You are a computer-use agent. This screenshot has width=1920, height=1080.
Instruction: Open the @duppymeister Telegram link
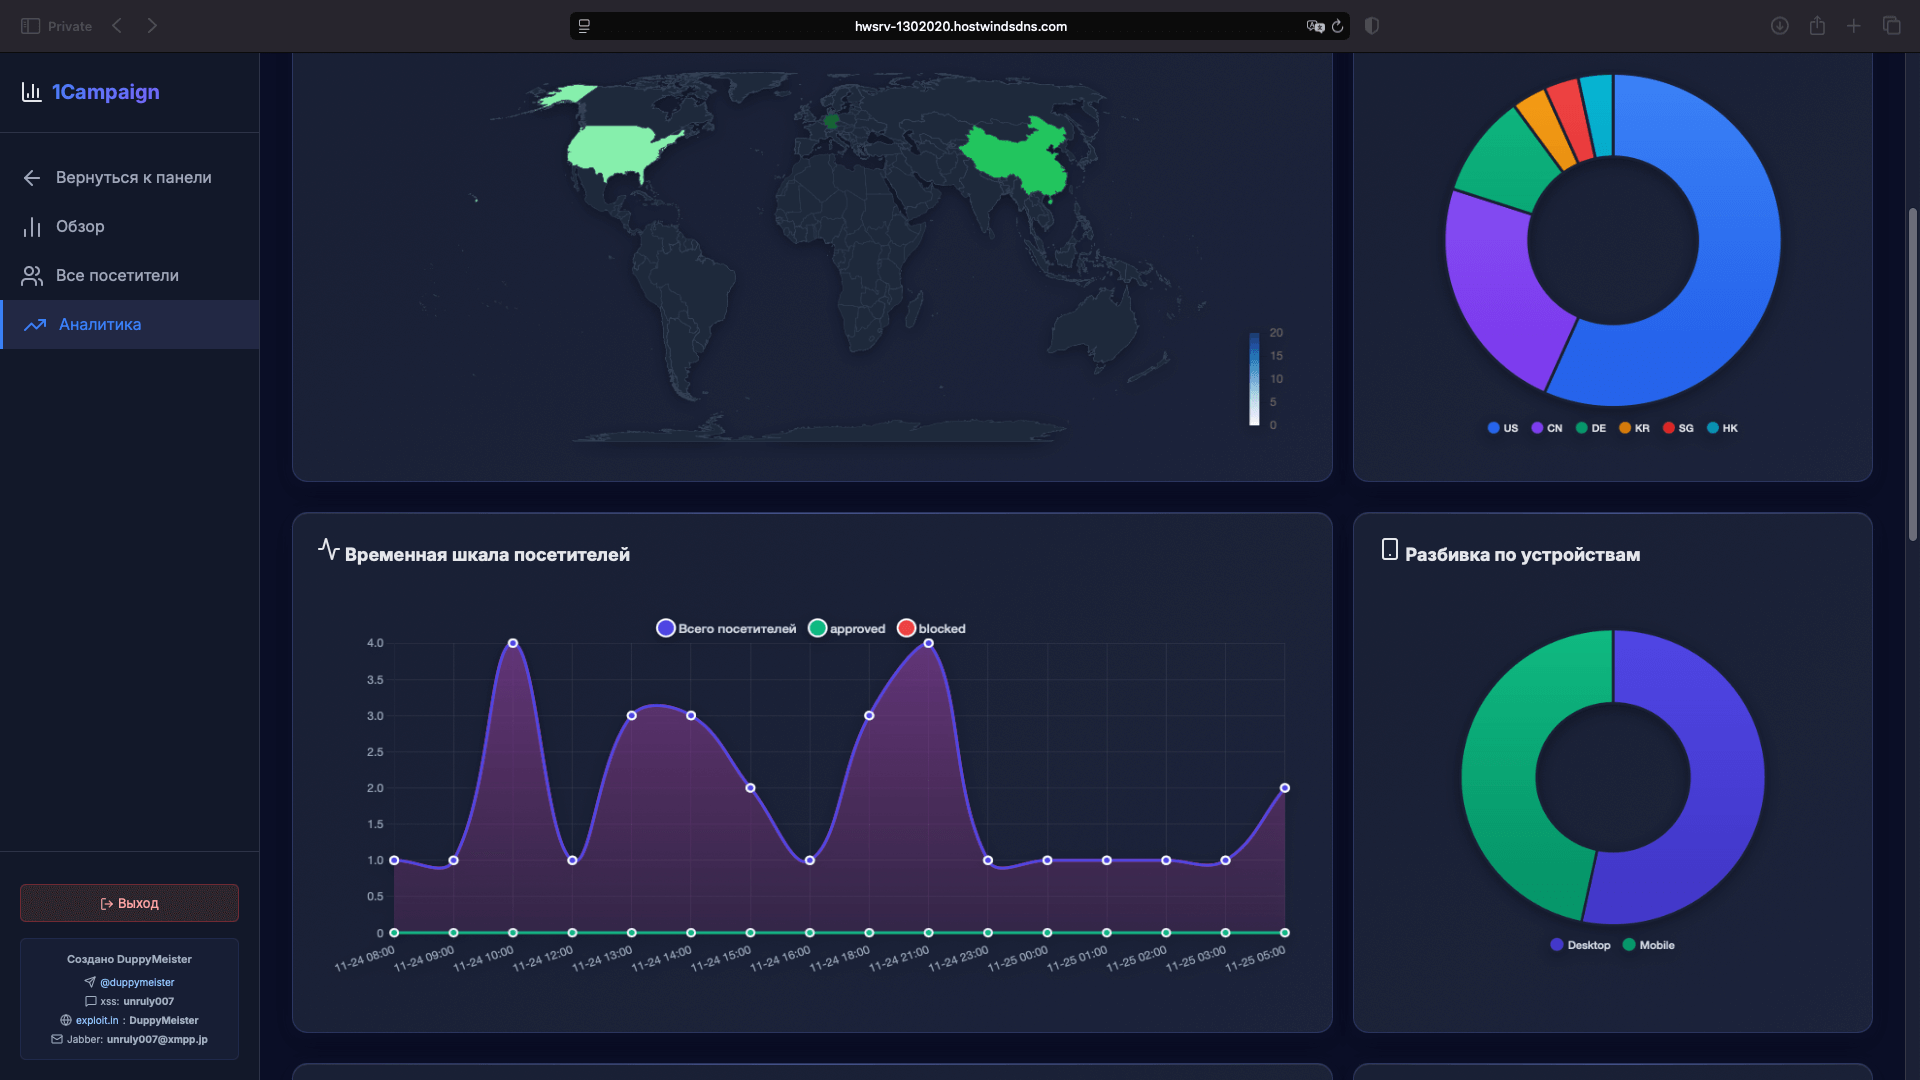point(137,982)
